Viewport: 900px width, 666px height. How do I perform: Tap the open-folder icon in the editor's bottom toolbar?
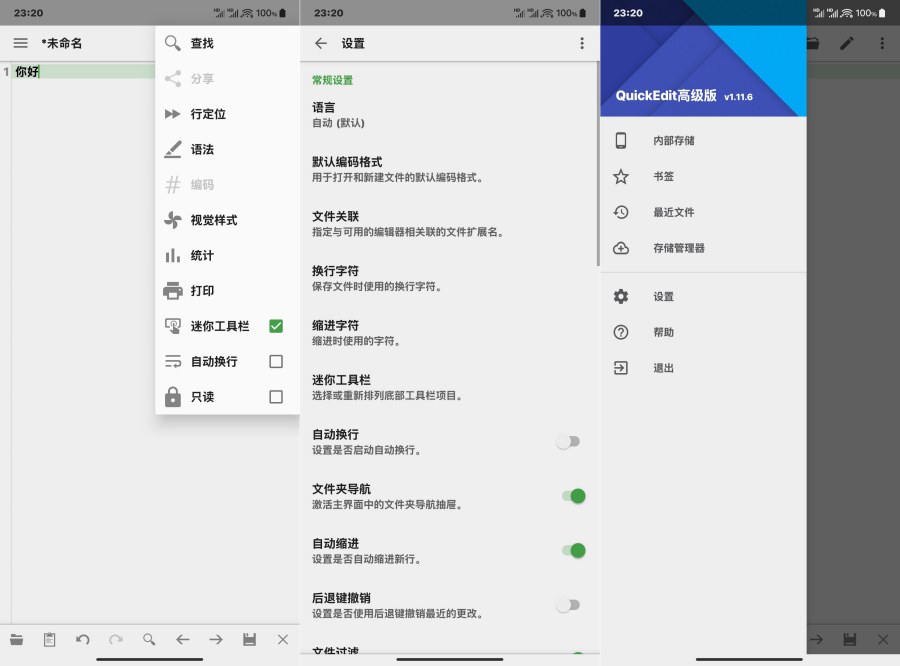pyautogui.click(x=17, y=640)
